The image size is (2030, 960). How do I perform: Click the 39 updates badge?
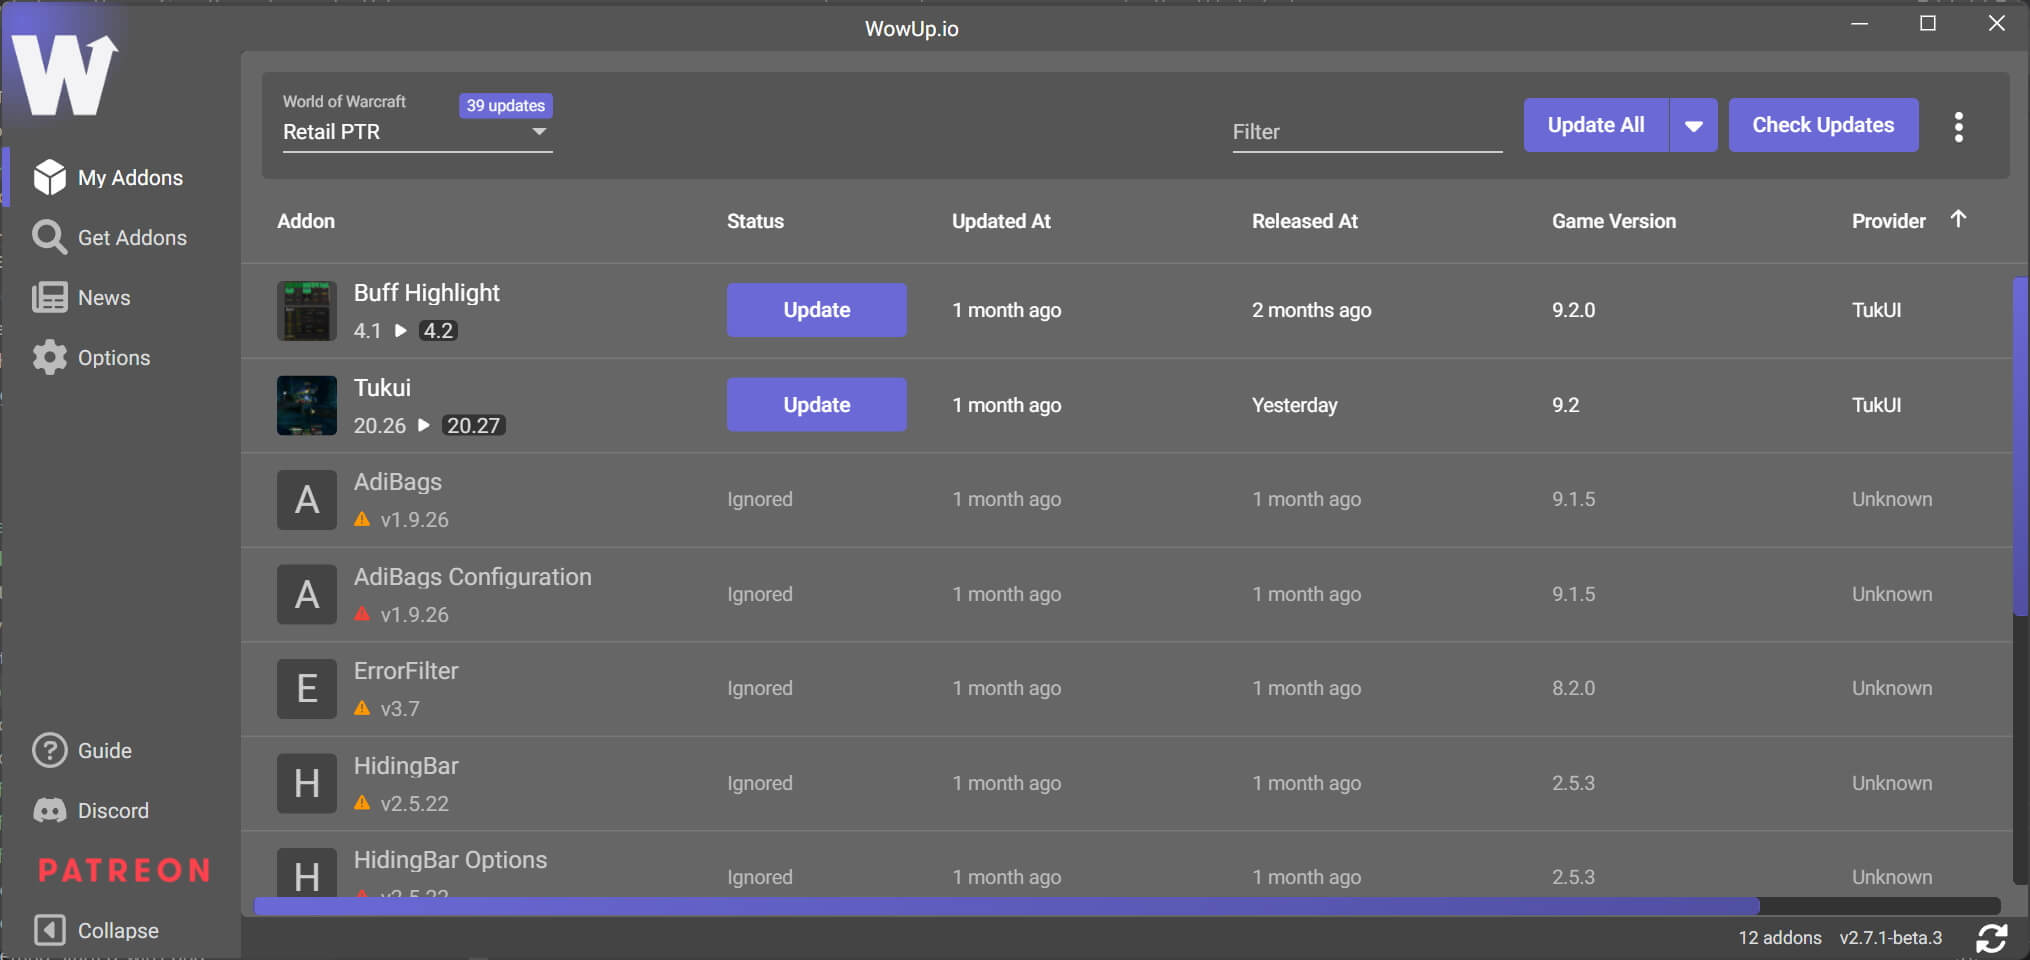coord(505,105)
